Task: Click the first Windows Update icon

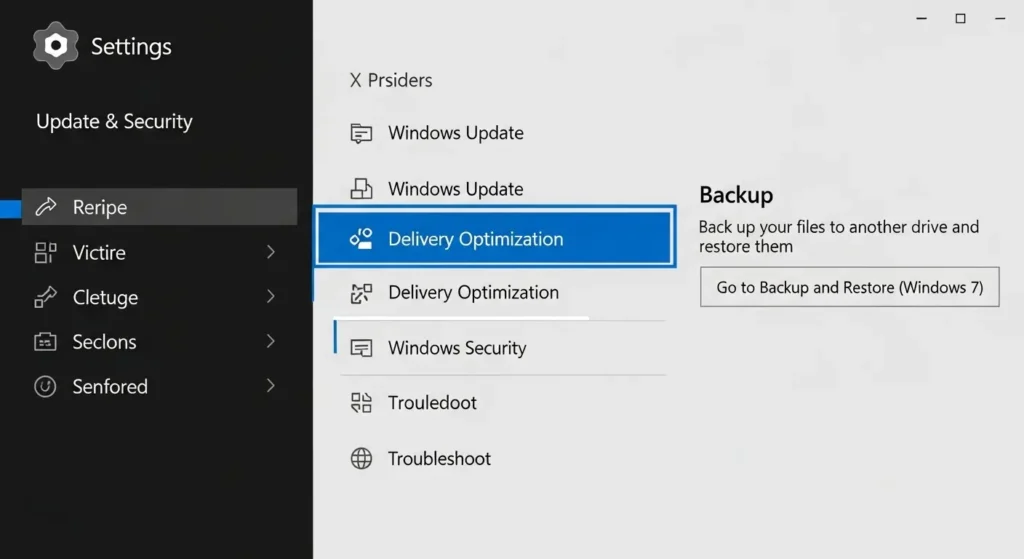Action: click(361, 133)
